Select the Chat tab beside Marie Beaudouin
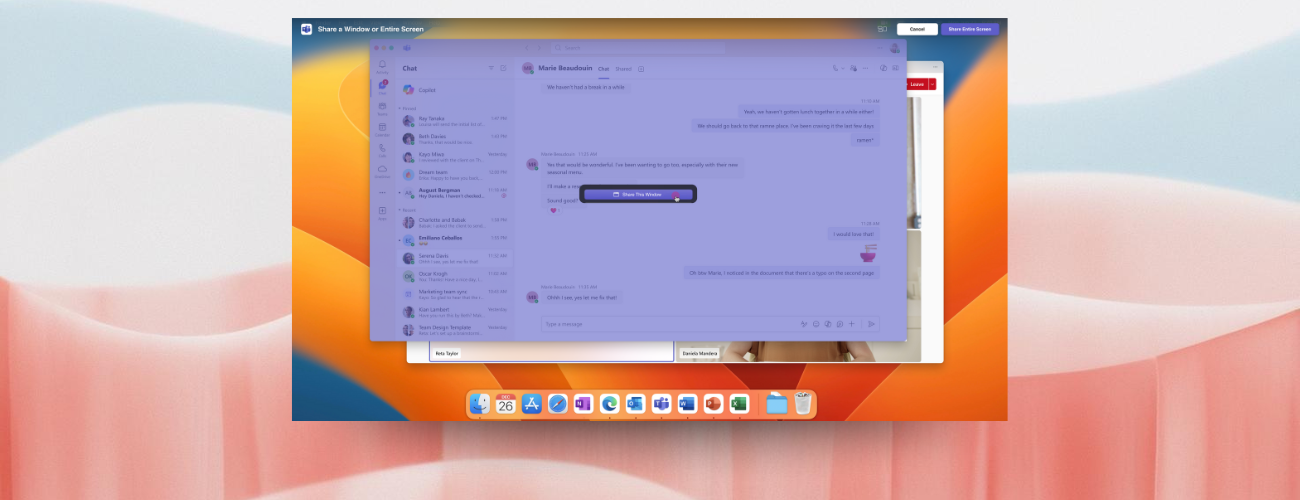 click(604, 69)
